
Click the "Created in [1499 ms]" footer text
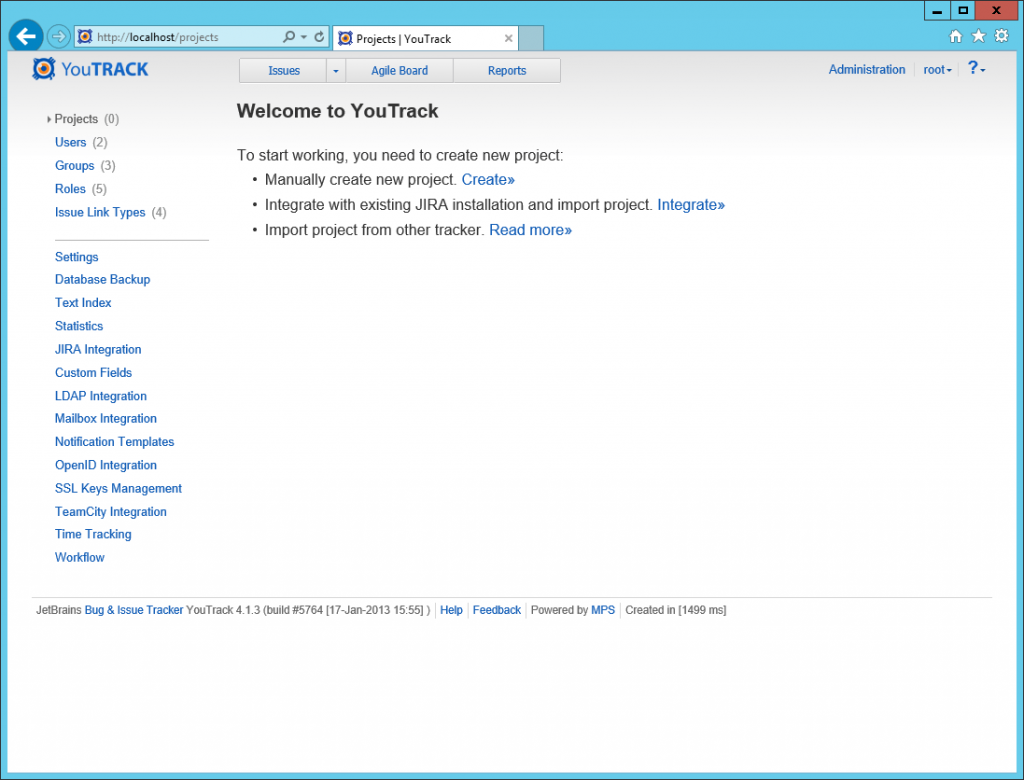pos(676,610)
